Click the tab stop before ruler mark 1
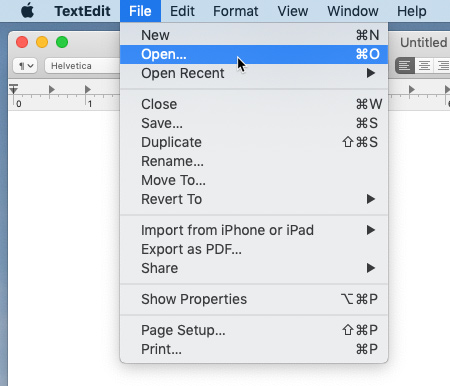Screen dimensions: 450x386 pyautogui.click(x=52, y=89)
